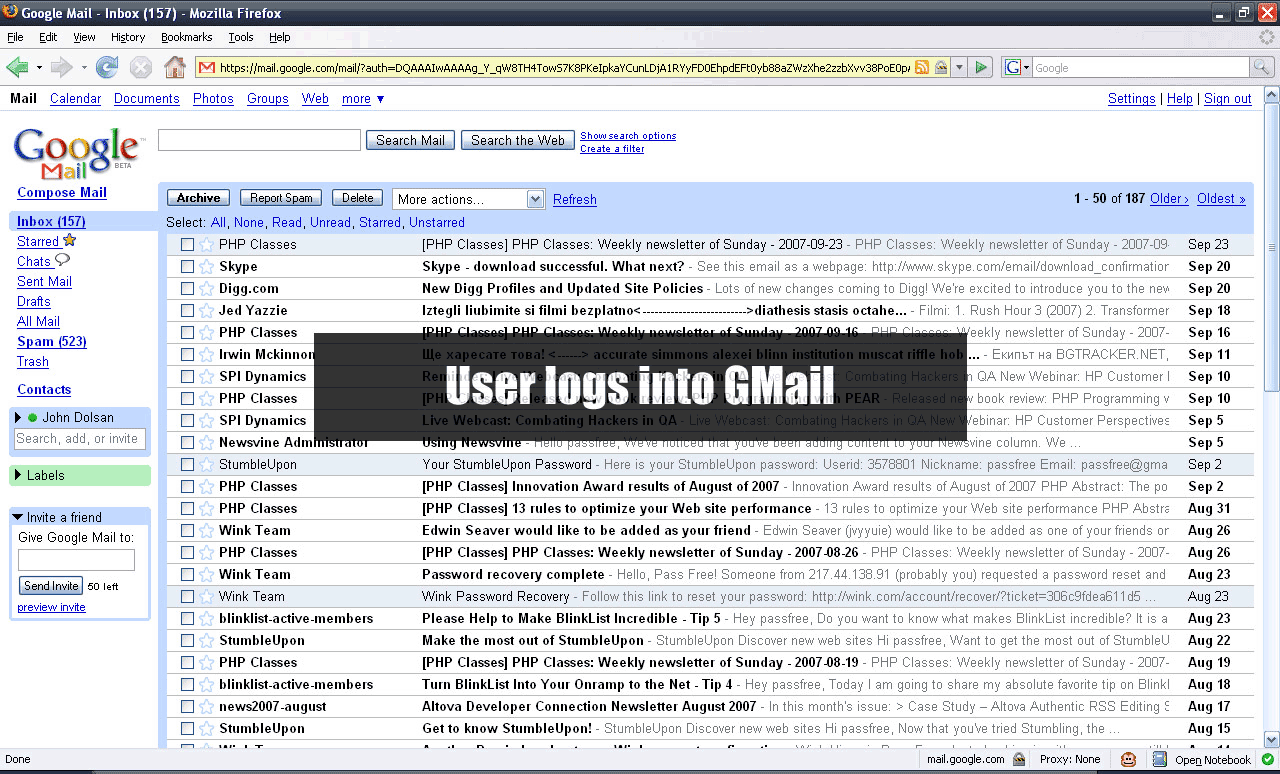This screenshot has height=774, width=1280.
Task: Click the Send Invite button
Action: tap(51, 586)
